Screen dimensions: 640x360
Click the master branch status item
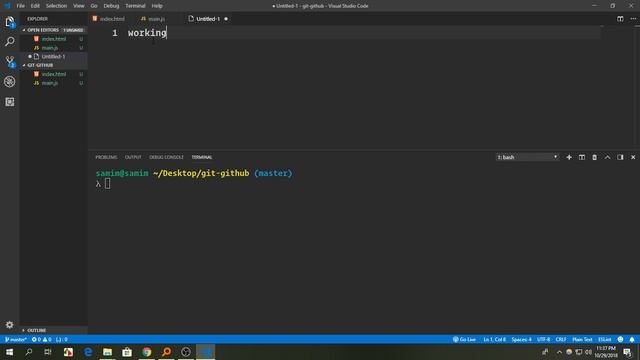click(x=16, y=340)
